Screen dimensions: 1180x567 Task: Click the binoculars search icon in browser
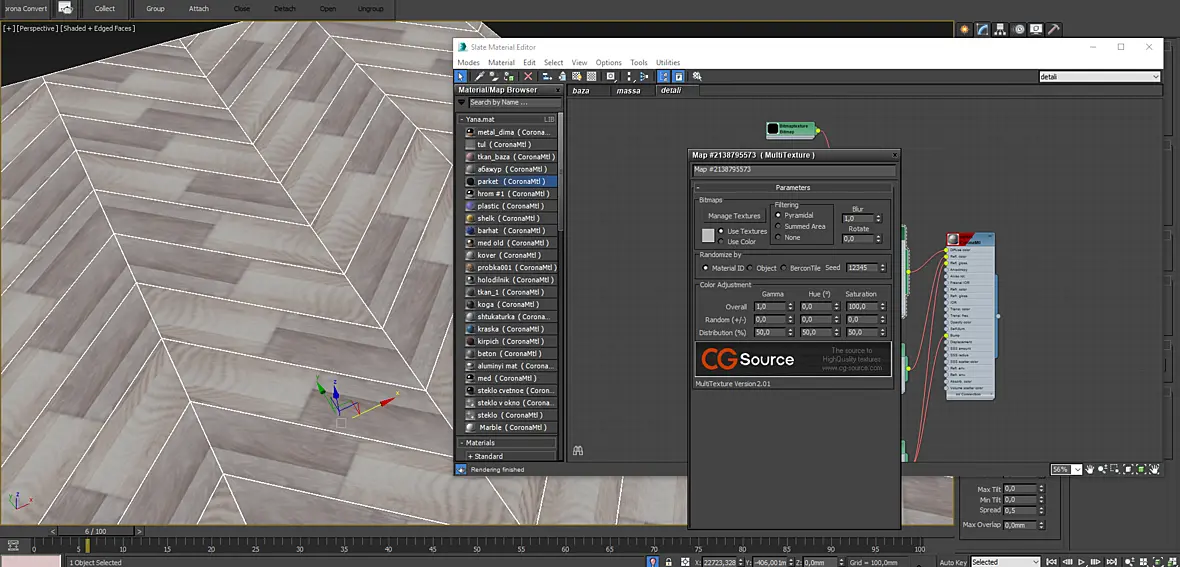(x=578, y=450)
